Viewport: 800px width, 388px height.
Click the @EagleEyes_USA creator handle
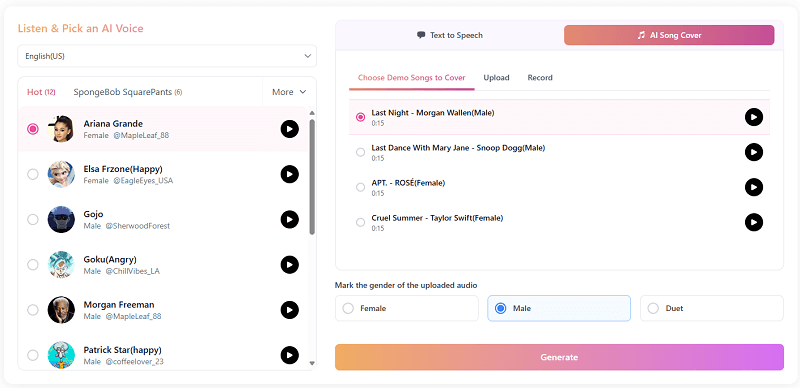(x=143, y=181)
